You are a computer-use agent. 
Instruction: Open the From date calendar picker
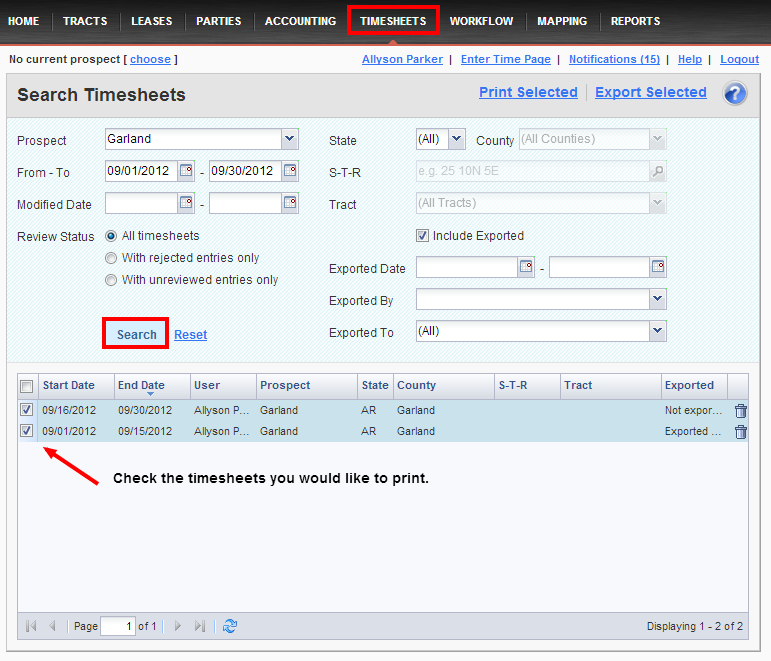tap(186, 171)
